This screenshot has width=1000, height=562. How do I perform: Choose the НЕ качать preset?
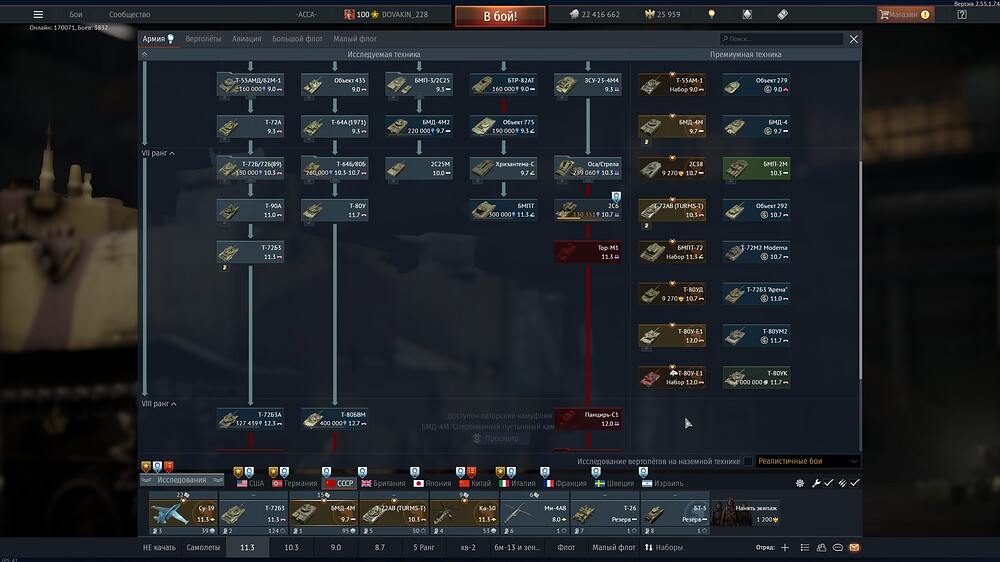pos(159,547)
